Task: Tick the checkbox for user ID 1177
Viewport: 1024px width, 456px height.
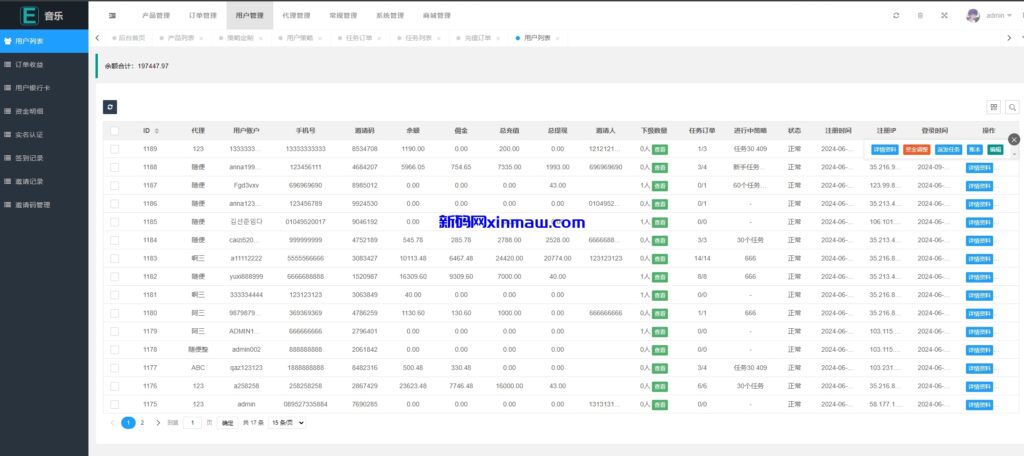Action: point(114,368)
